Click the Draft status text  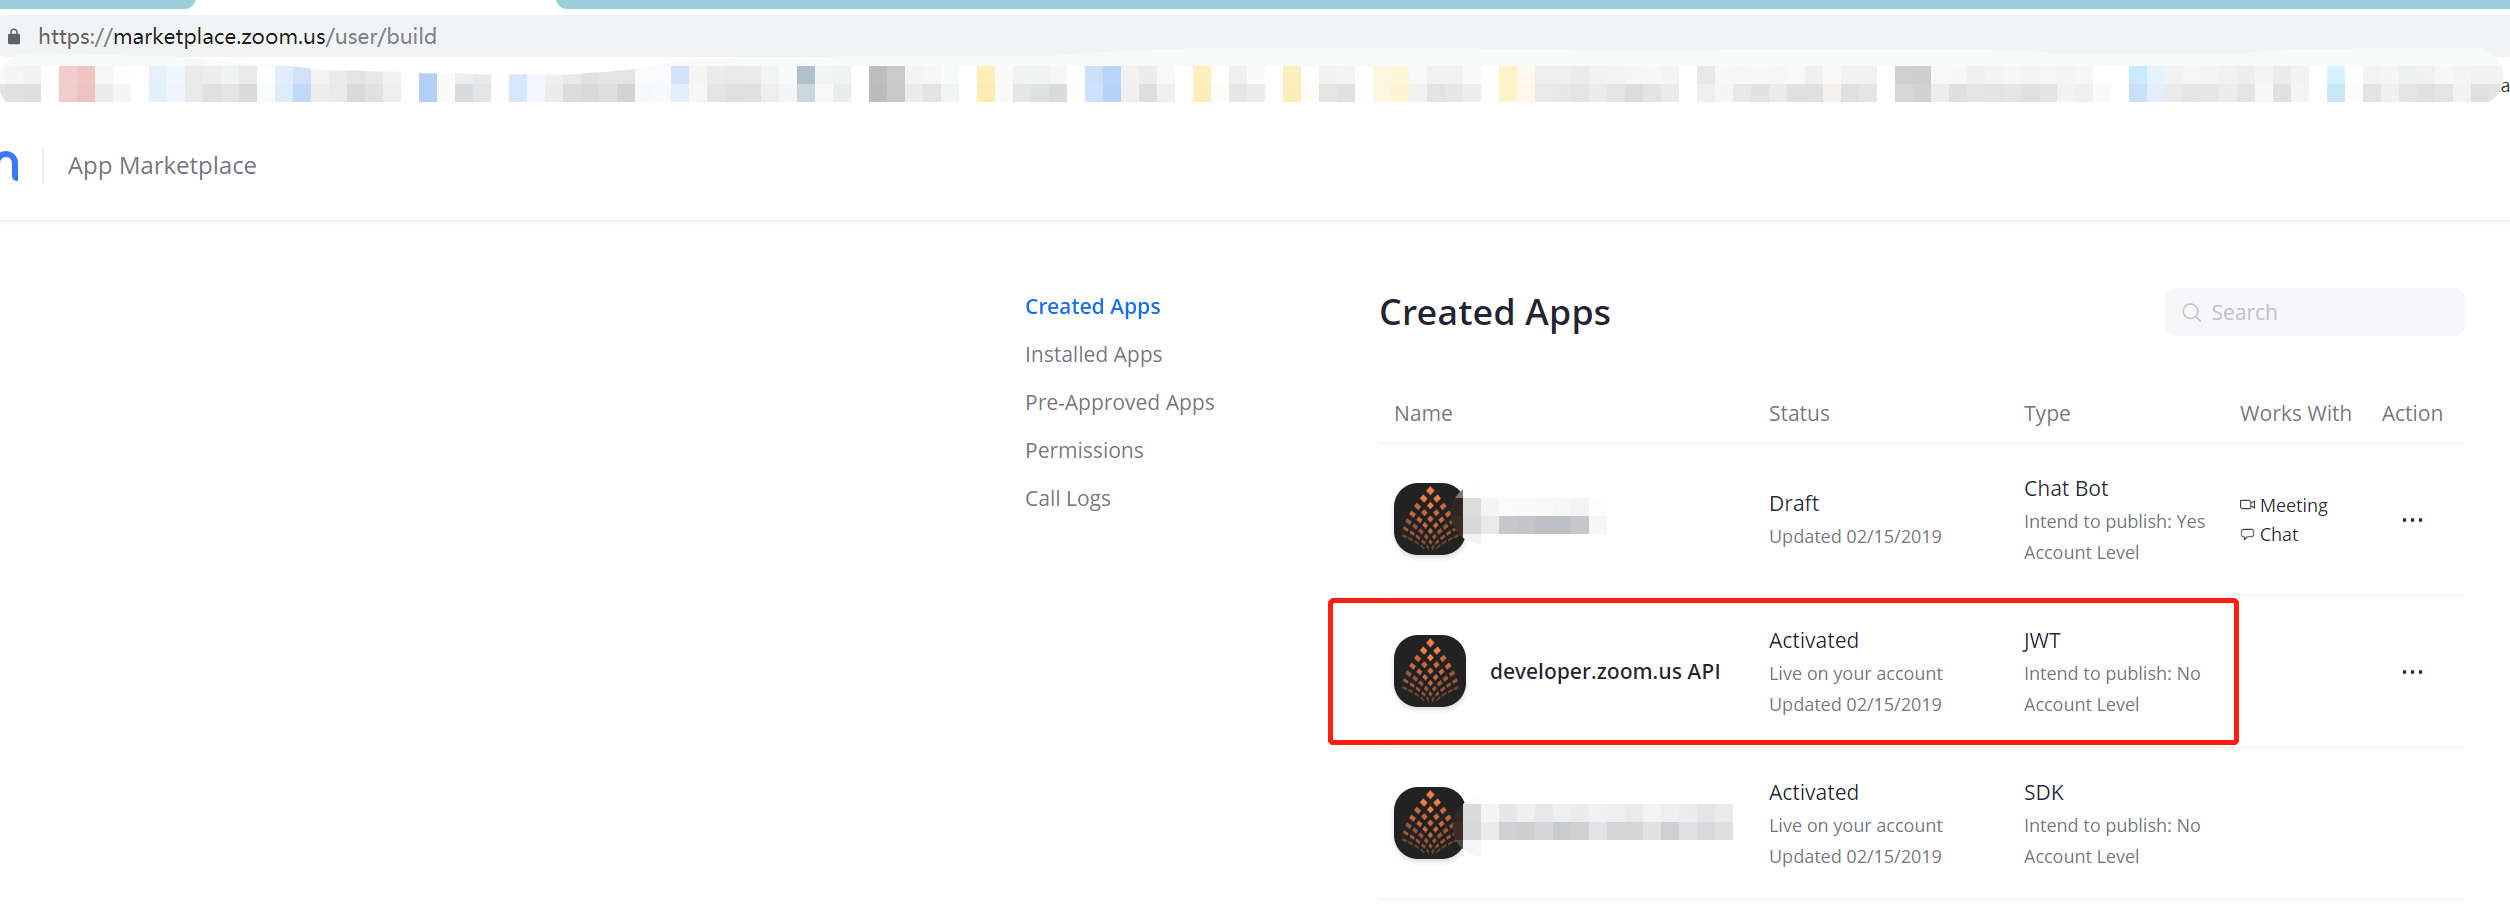(1794, 503)
